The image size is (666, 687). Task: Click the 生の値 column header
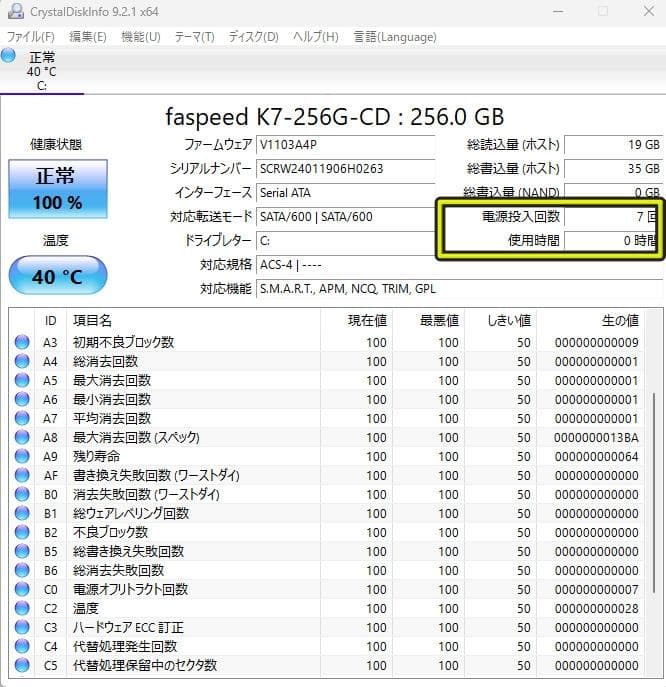(x=590, y=321)
